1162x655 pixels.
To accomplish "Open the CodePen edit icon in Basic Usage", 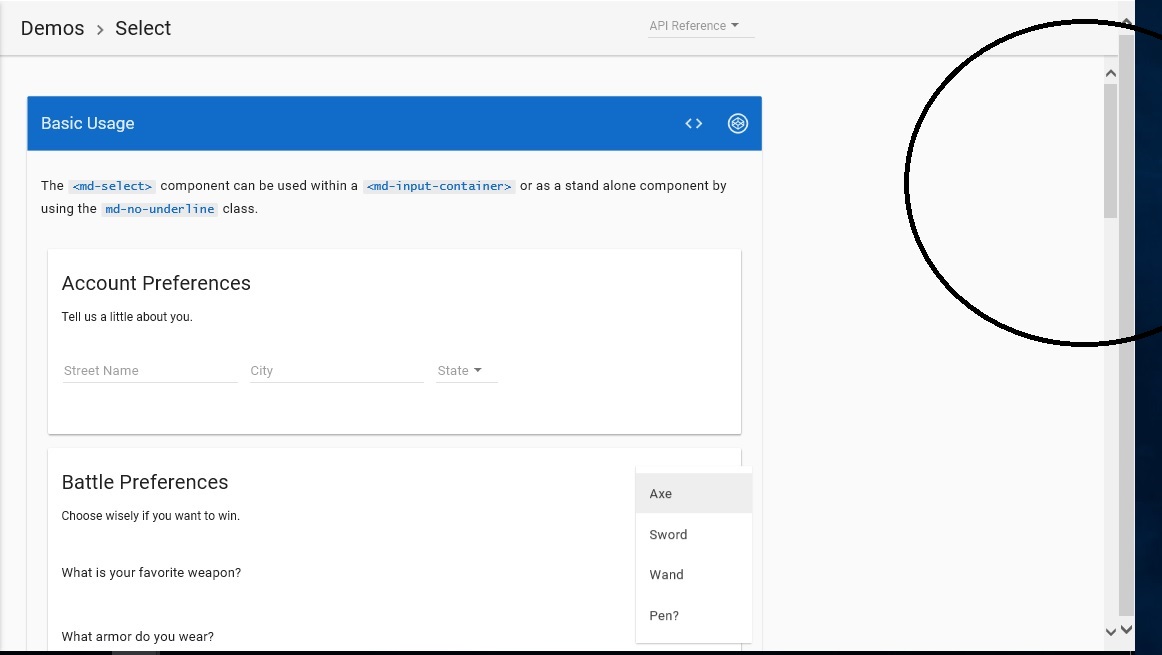I will click(737, 124).
